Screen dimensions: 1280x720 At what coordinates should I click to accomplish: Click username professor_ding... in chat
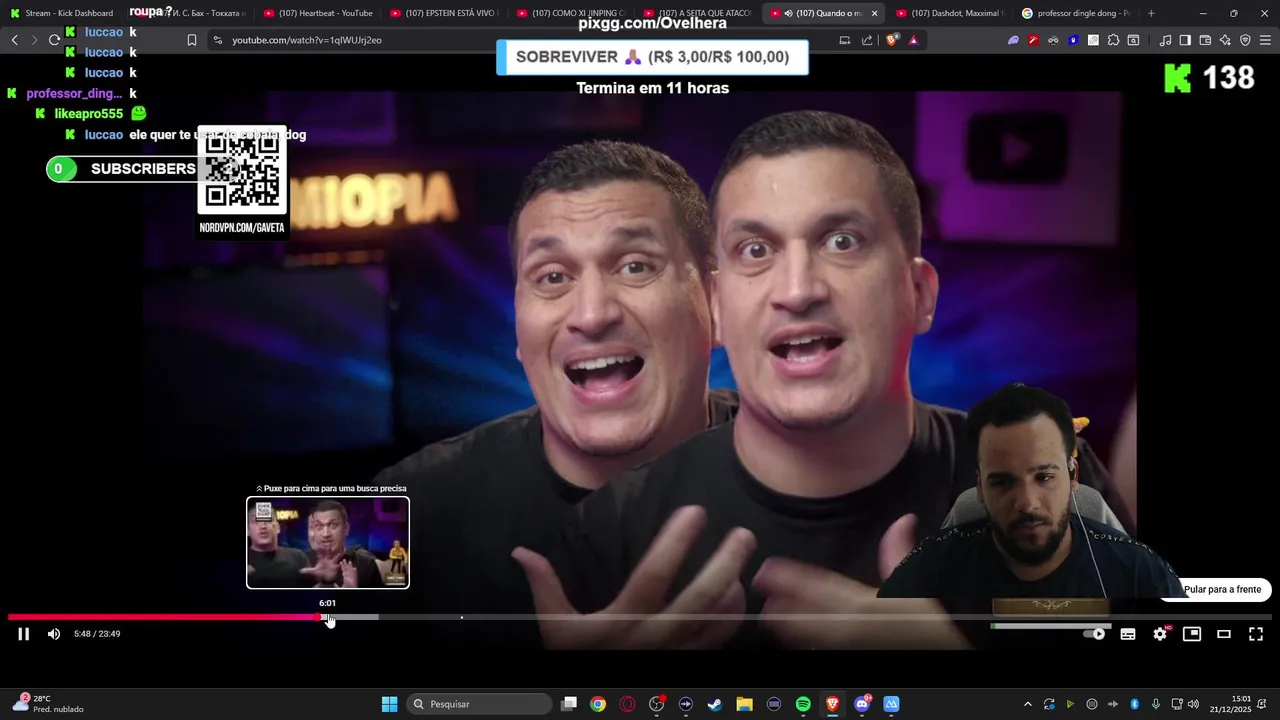pos(74,93)
